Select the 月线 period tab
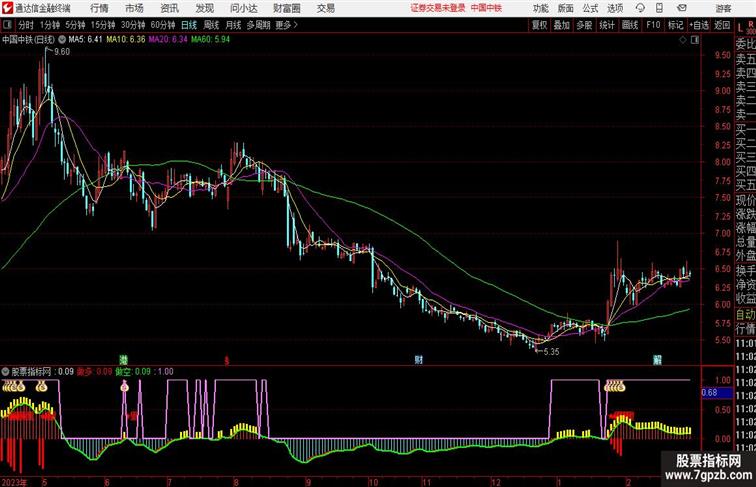Viewport: 756px width, 487px height. click(233, 25)
